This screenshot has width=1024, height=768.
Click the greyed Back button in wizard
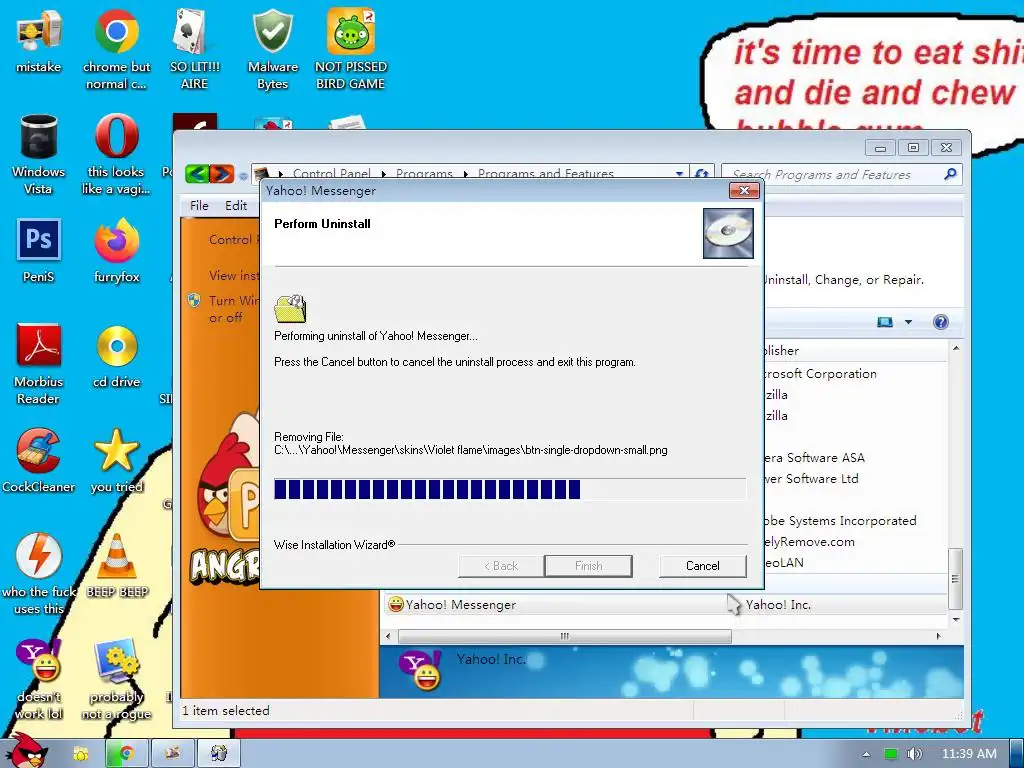click(501, 566)
